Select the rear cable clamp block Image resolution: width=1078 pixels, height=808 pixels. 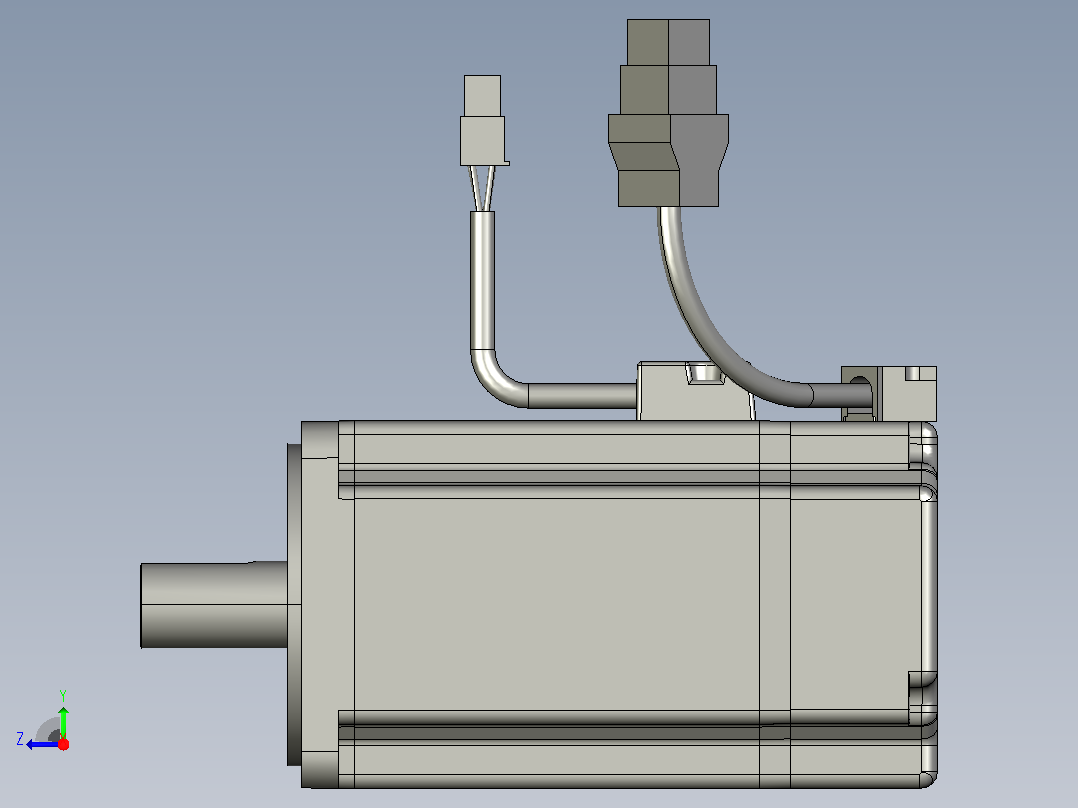coord(889,393)
